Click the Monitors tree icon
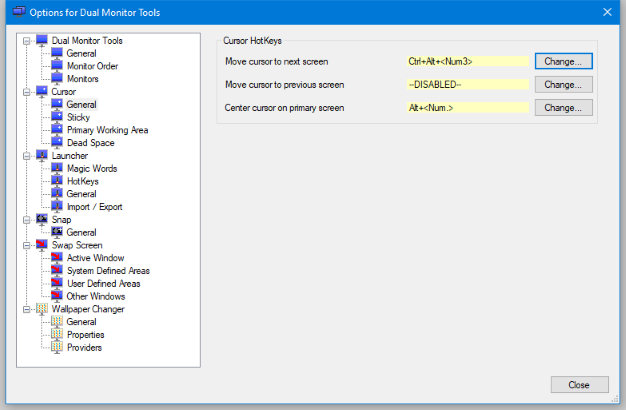The image size is (626, 410). pyautogui.click(x=57, y=79)
